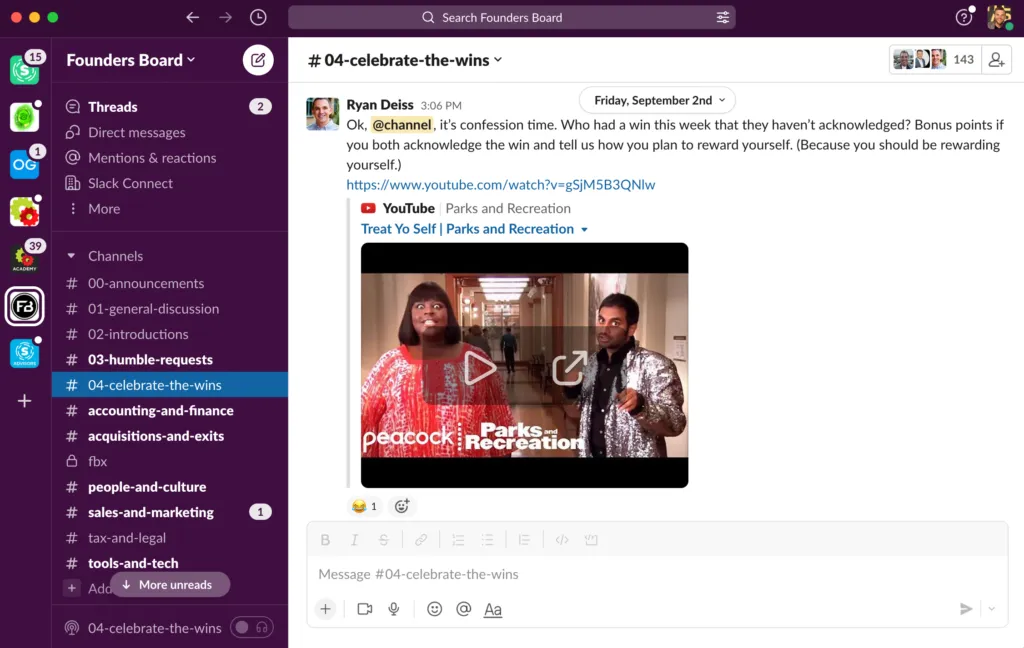Apply italic formatting
Viewport: 1024px width, 648px height.
point(354,540)
